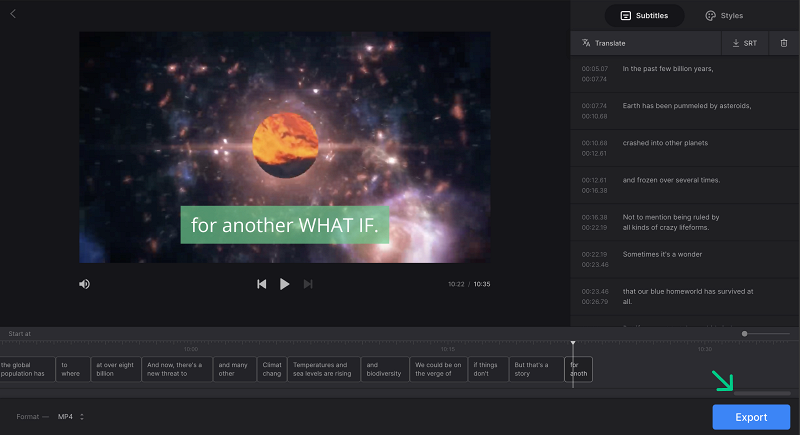Click the 00:05.07 start timestamp
Screen dimensions: 800x435
coord(594,69)
